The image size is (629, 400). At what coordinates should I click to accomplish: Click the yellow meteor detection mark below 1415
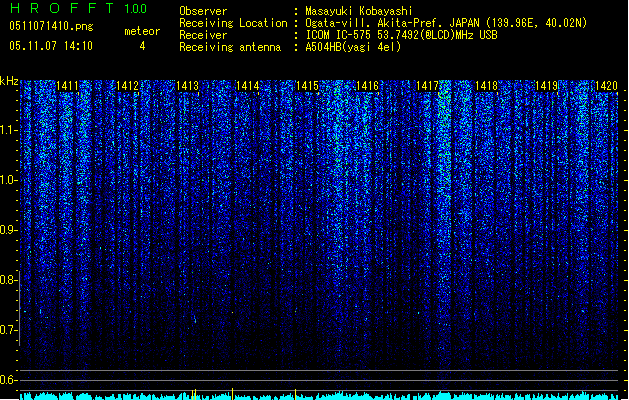[296, 394]
